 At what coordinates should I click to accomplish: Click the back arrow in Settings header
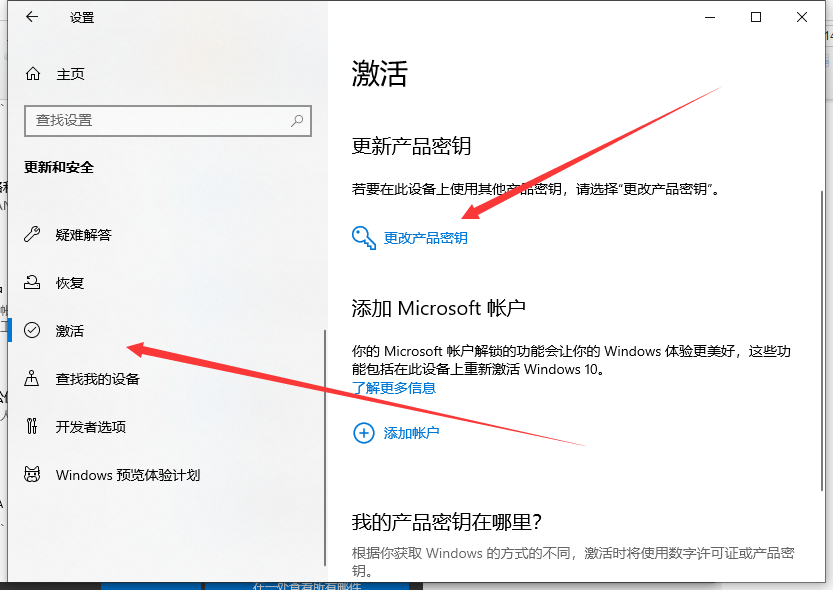point(32,17)
